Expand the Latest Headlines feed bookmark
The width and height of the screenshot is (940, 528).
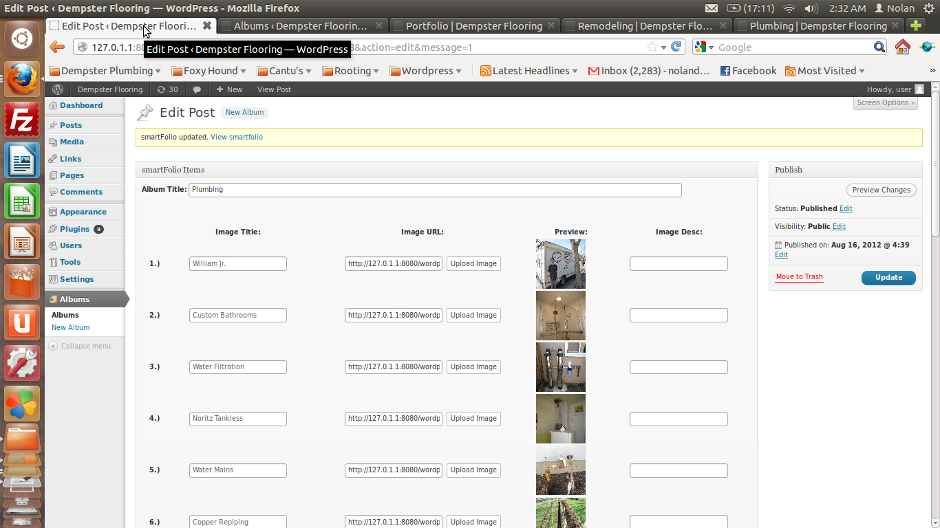point(529,71)
